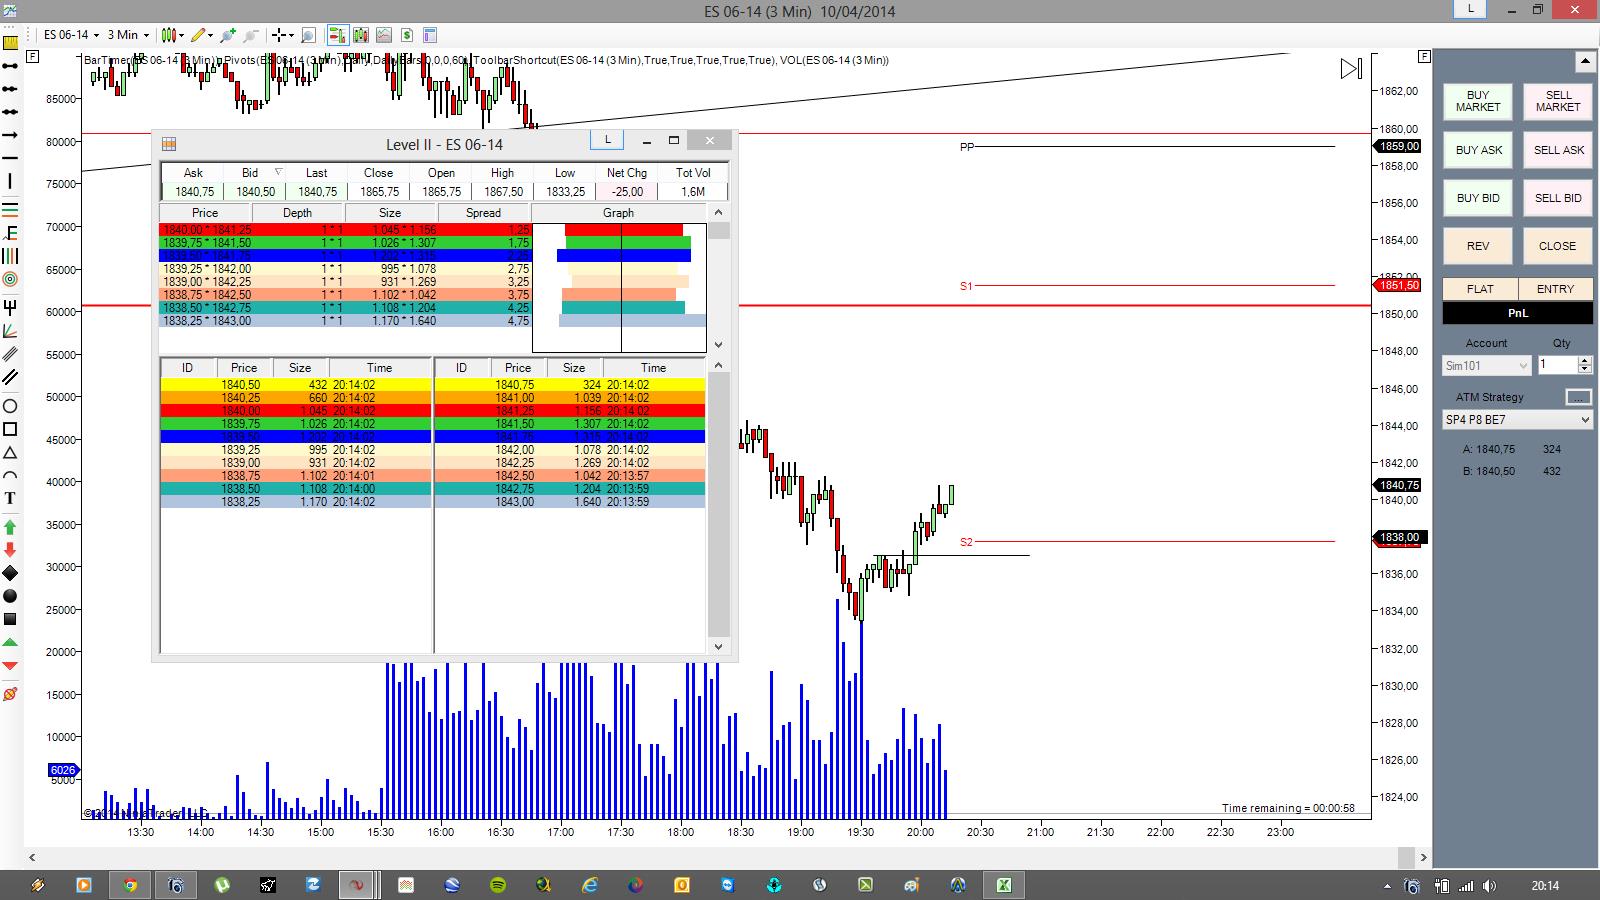1600x900 pixels.
Task: Select the diamond marker tool
Action: [x=10, y=573]
